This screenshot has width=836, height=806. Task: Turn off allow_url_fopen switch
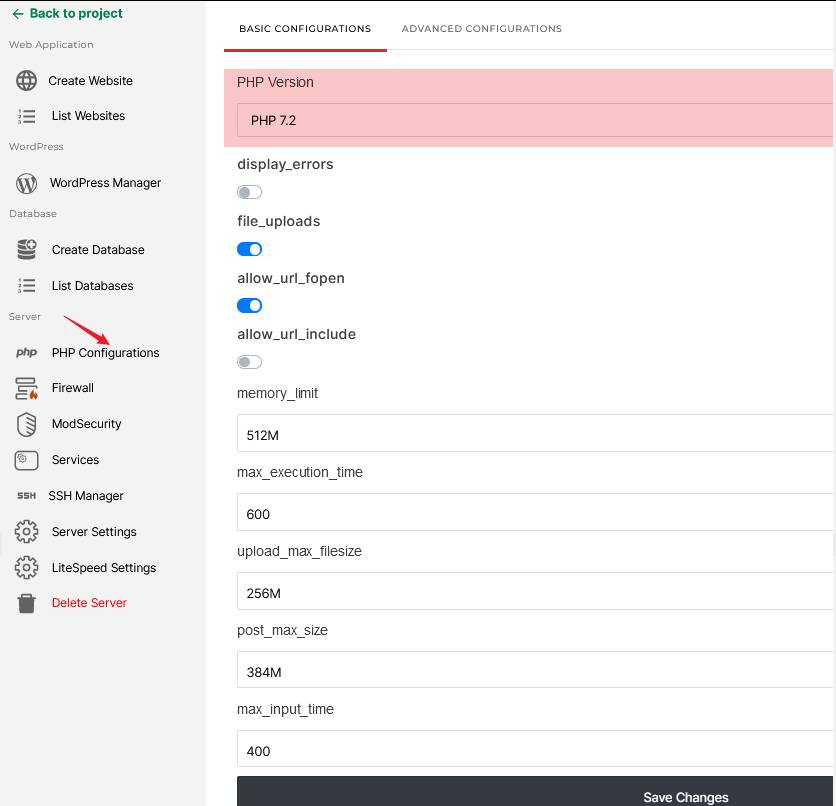pyautogui.click(x=249, y=305)
